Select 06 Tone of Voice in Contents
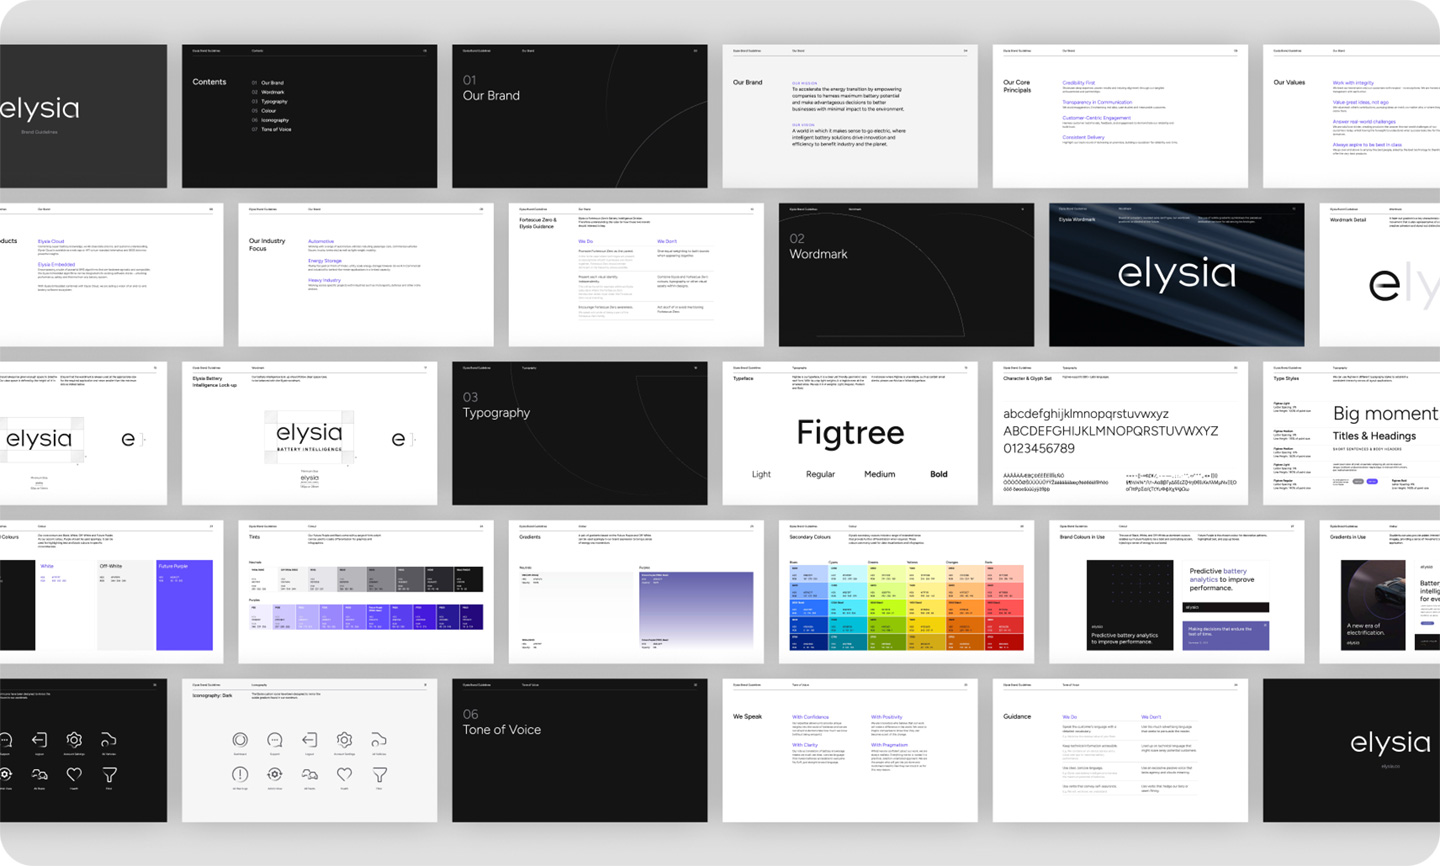This screenshot has width=1440, height=866. [276, 129]
